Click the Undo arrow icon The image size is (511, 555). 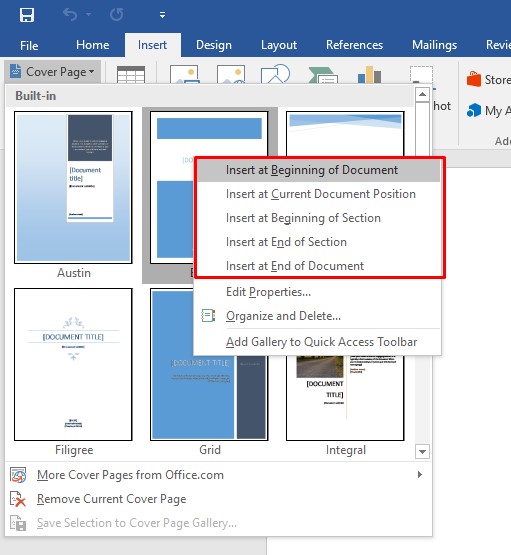tap(70, 15)
